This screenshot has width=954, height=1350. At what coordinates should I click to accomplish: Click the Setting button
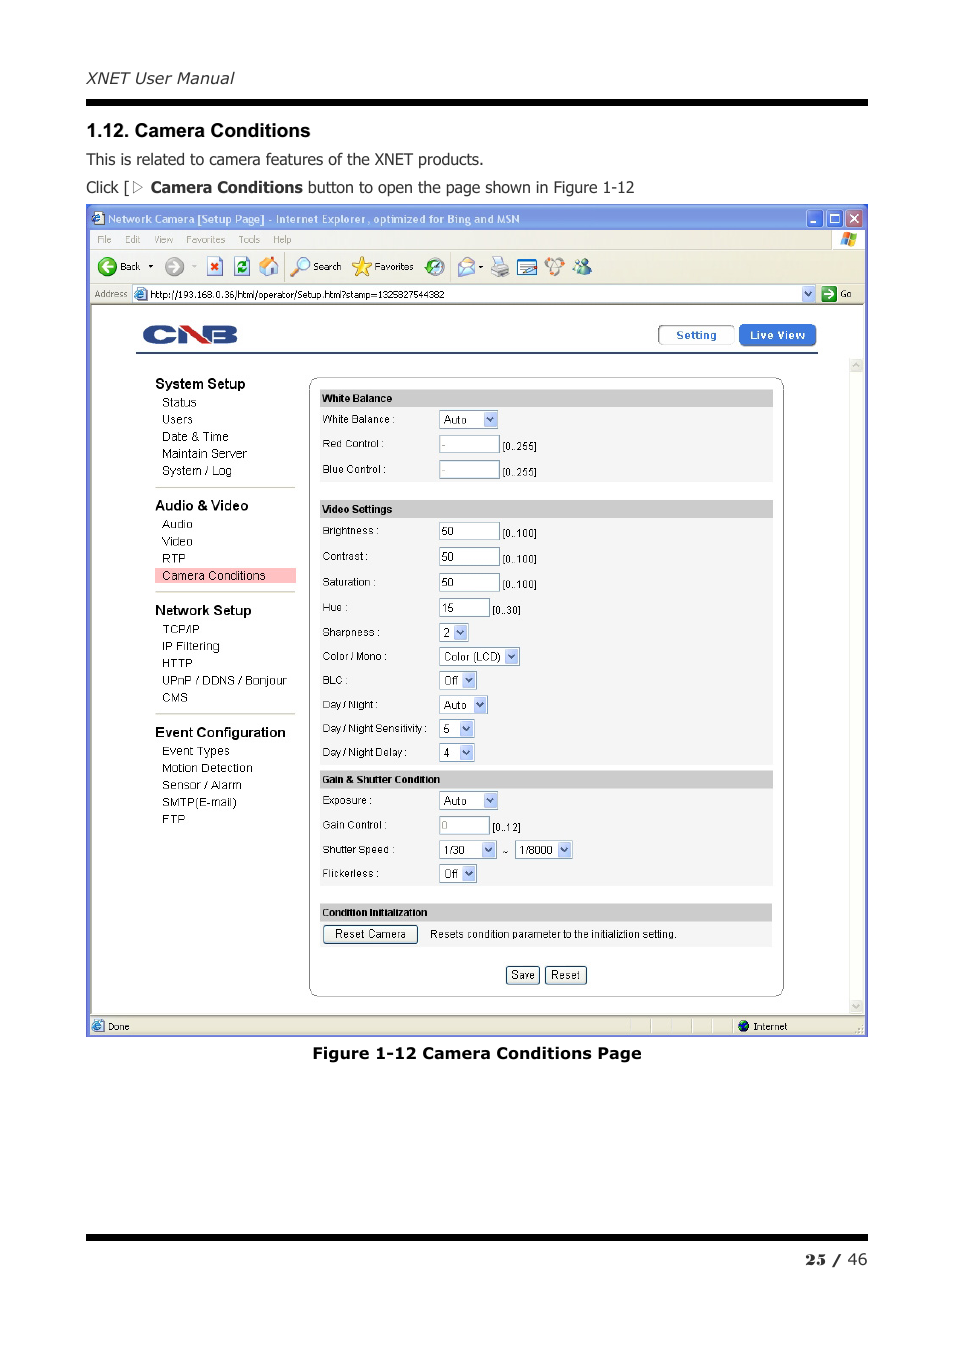click(696, 335)
